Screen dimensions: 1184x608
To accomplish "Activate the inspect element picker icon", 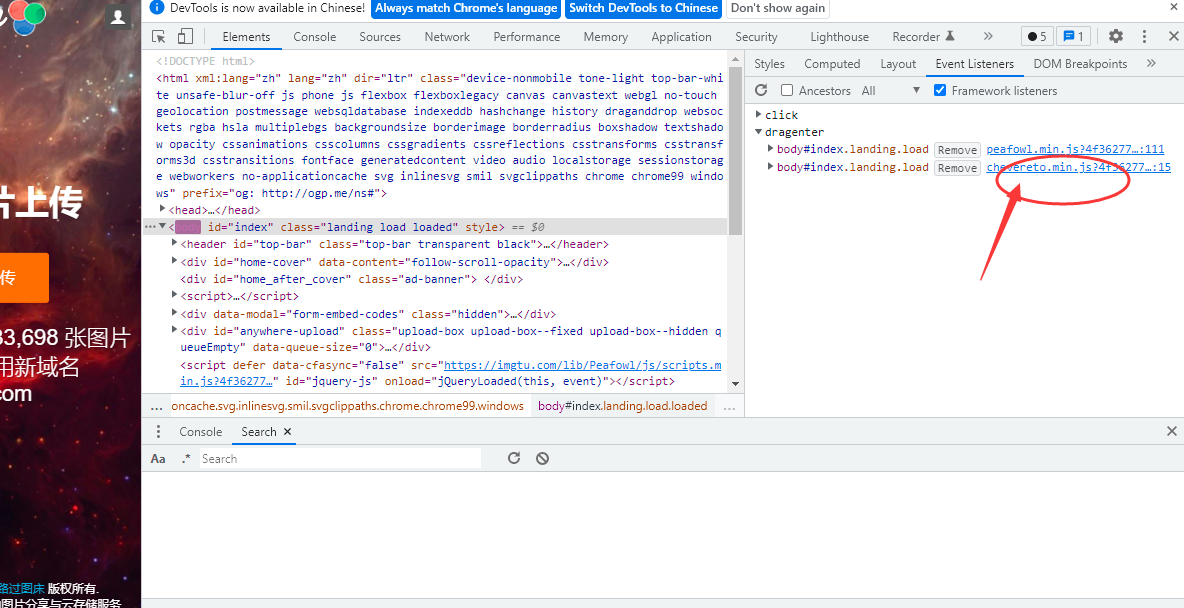I will tap(159, 36).
